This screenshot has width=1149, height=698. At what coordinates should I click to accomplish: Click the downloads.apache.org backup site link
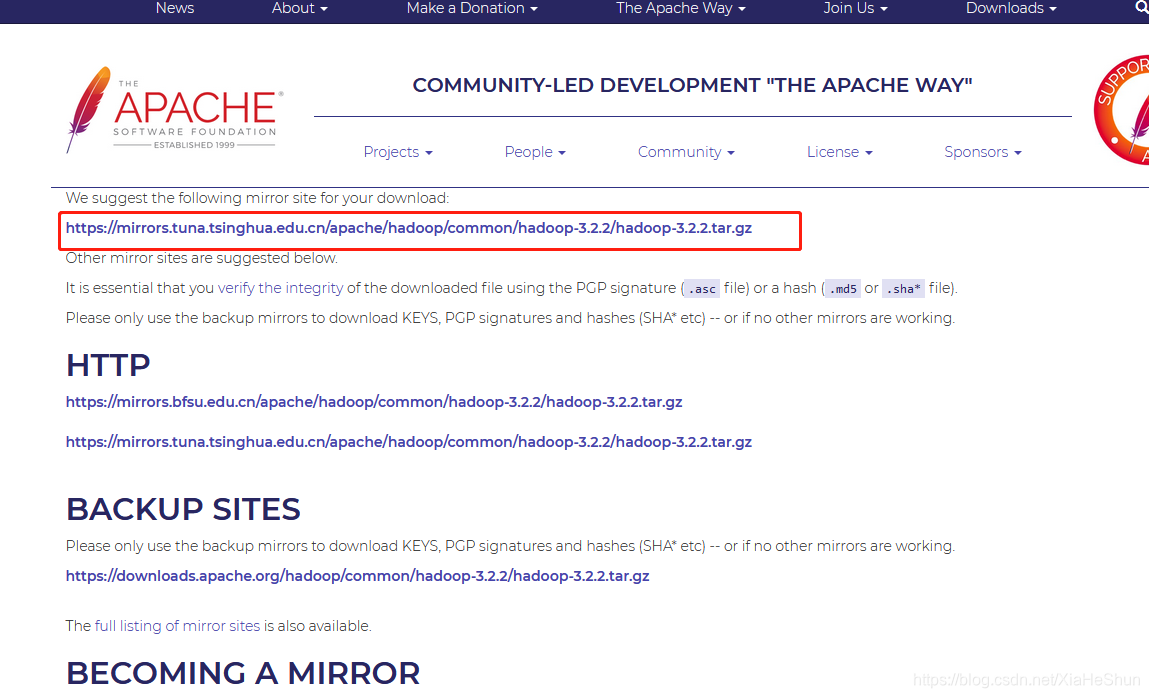click(358, 576)
